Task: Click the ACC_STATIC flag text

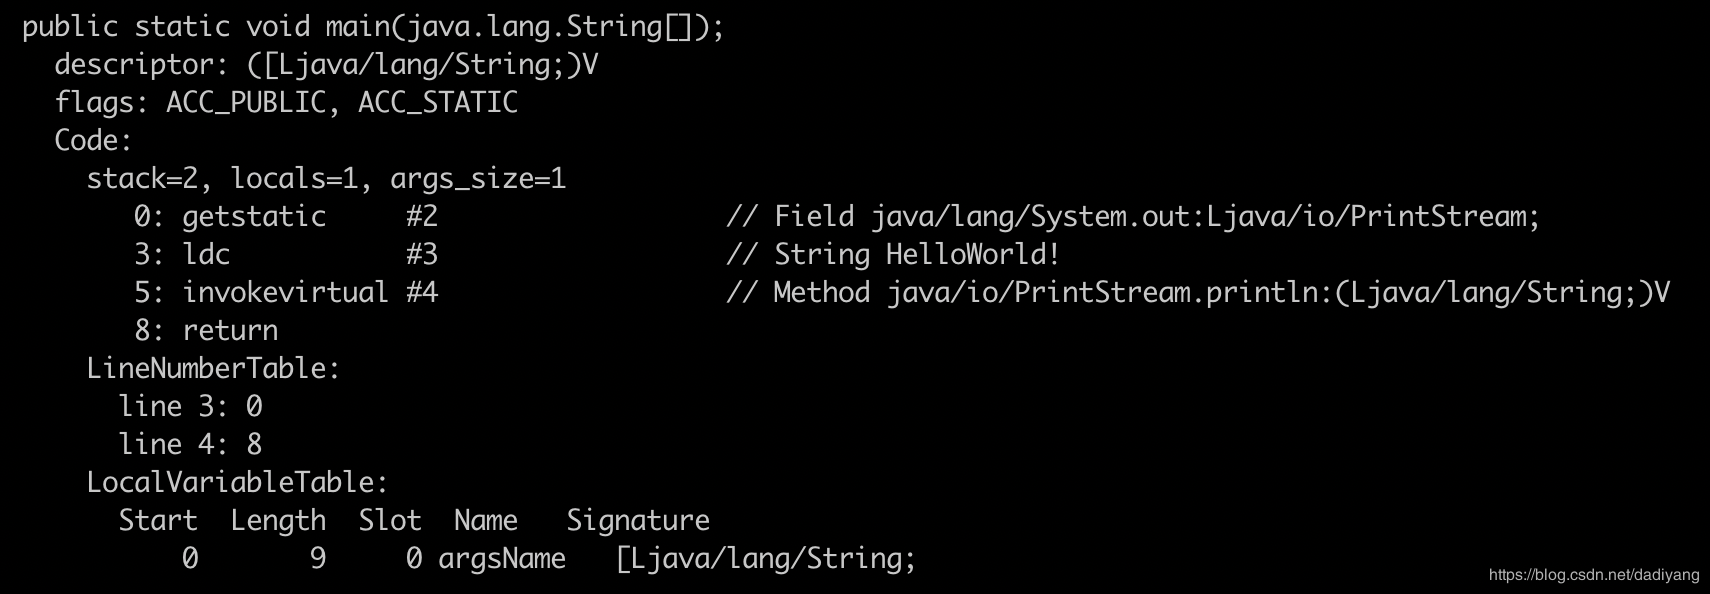Action: pyautogui.click(x=438, y=103)
